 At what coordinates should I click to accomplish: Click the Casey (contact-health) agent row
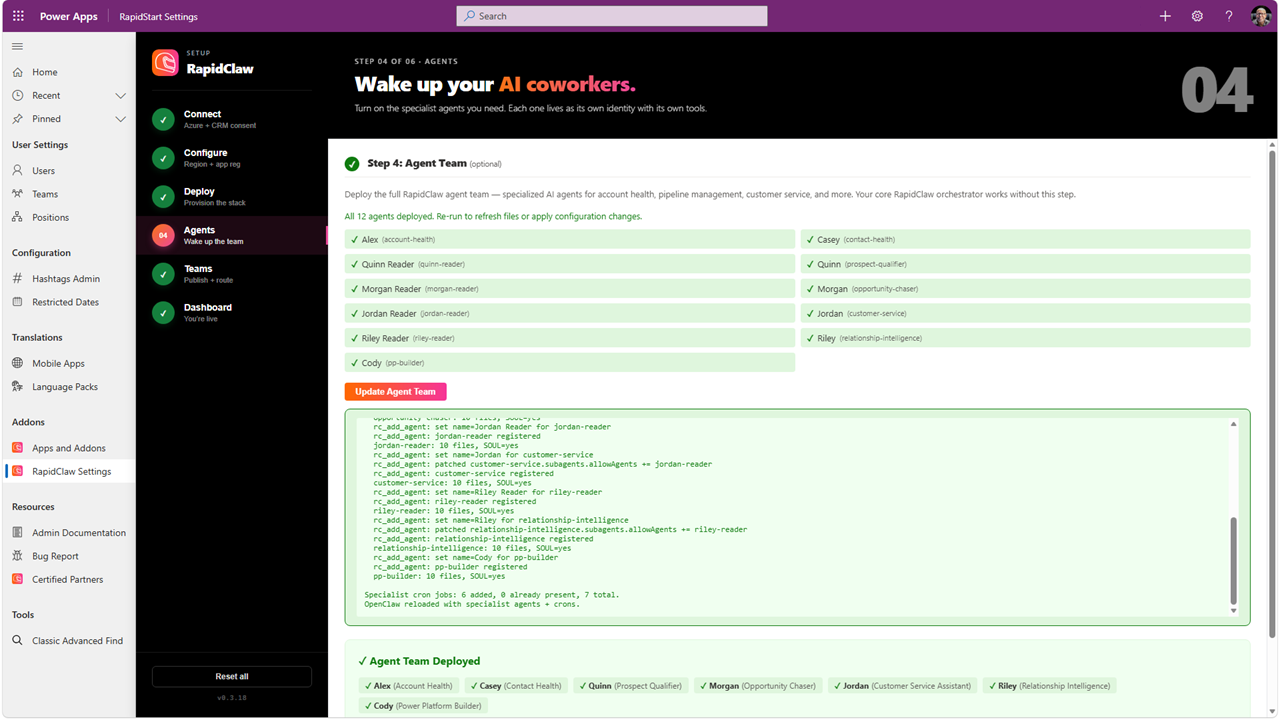(x=1025, y=239)
